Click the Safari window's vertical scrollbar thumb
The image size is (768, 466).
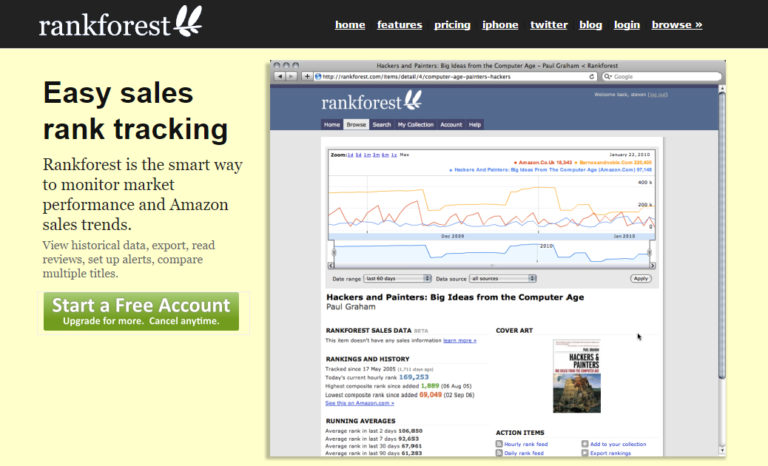click(x=721, y=235)
